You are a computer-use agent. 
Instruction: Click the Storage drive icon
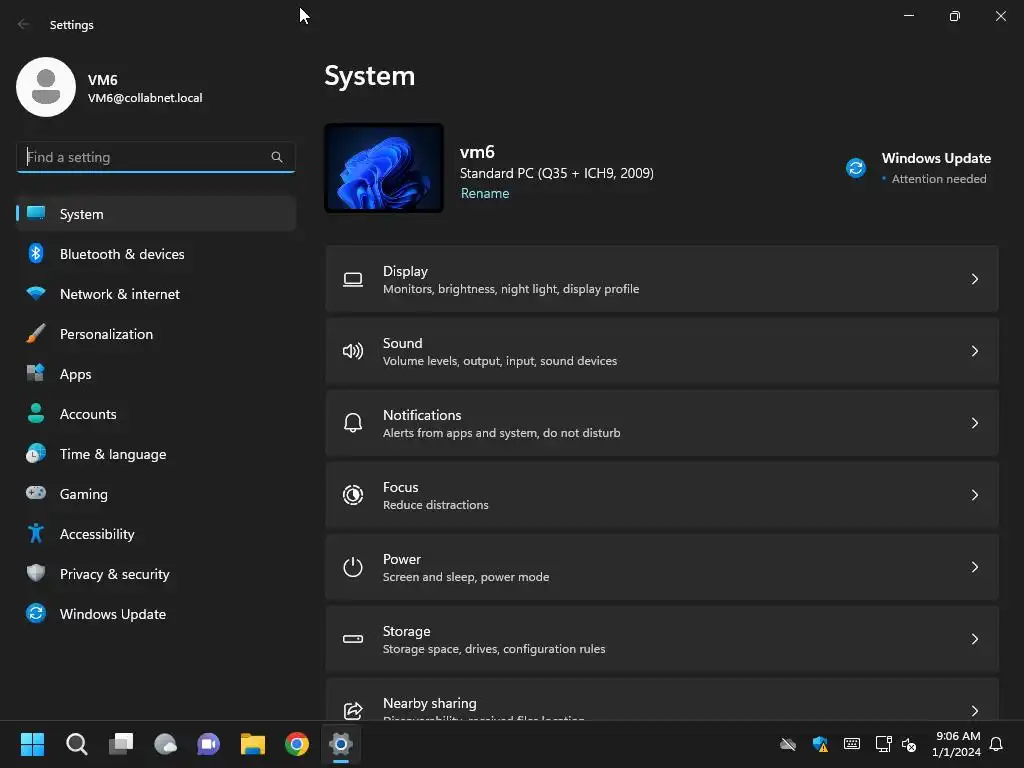click(353, 639)
